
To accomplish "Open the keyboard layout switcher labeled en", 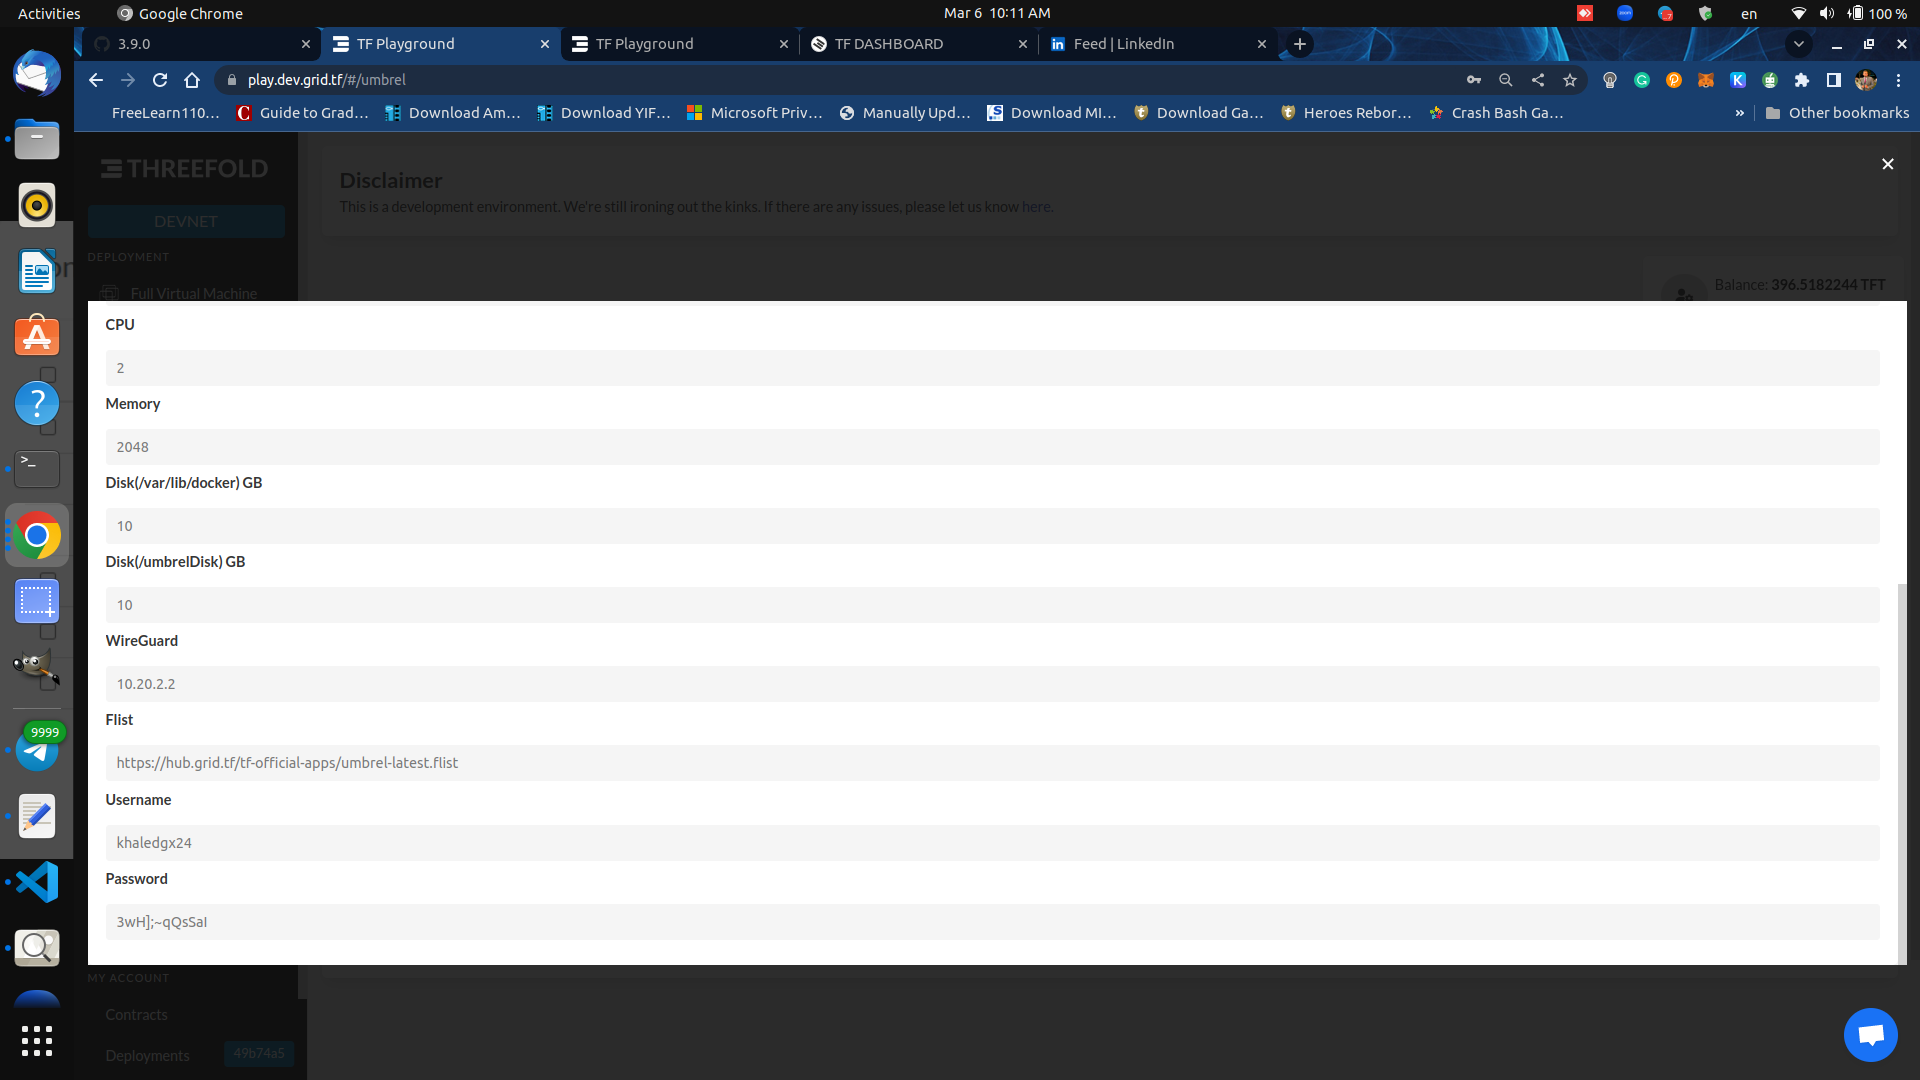I will click(1750, 13).
